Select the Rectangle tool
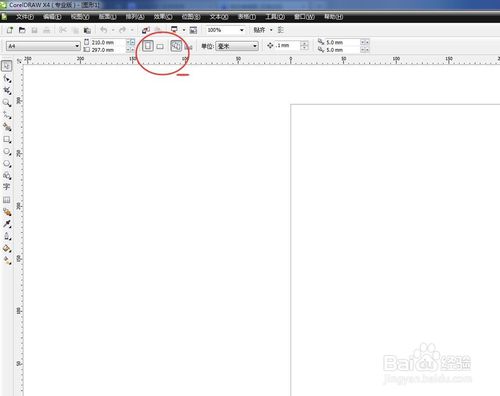500x396 pixels. 7,139
